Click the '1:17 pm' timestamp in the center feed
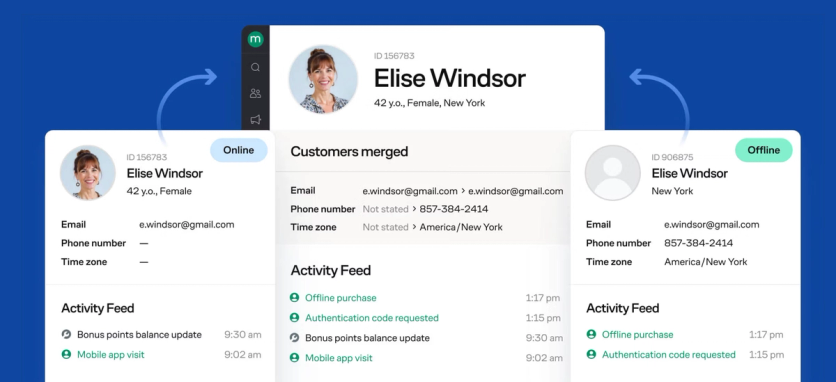 pos(543,298)
